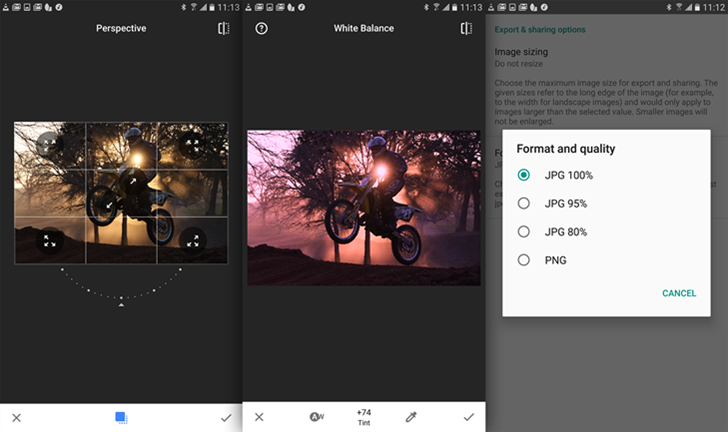Tap the compare icon on White Balance screen

(466, 29)
